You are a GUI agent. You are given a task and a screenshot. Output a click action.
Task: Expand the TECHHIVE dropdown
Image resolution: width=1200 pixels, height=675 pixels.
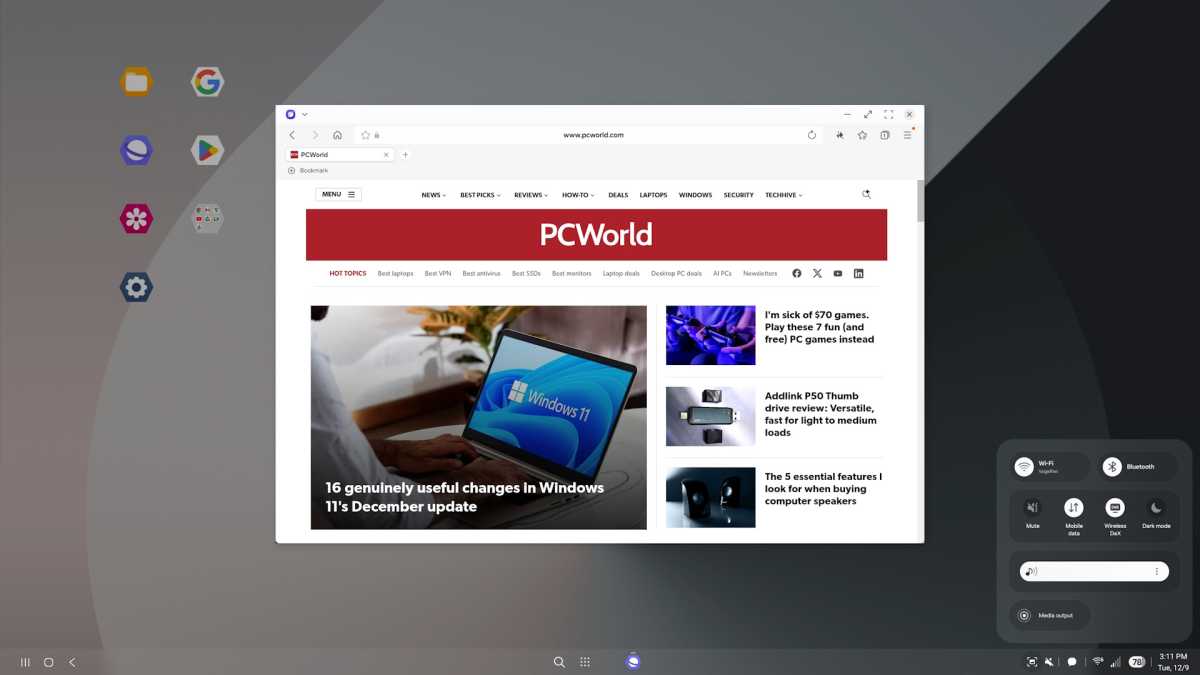click(x=784, y=195)
